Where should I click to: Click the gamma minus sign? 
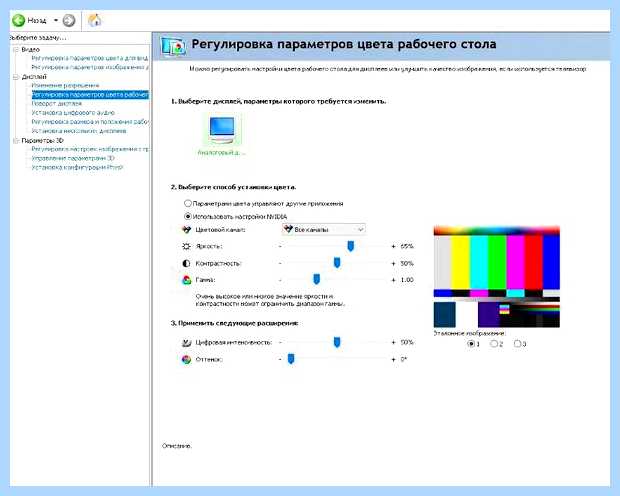[280, 280]
